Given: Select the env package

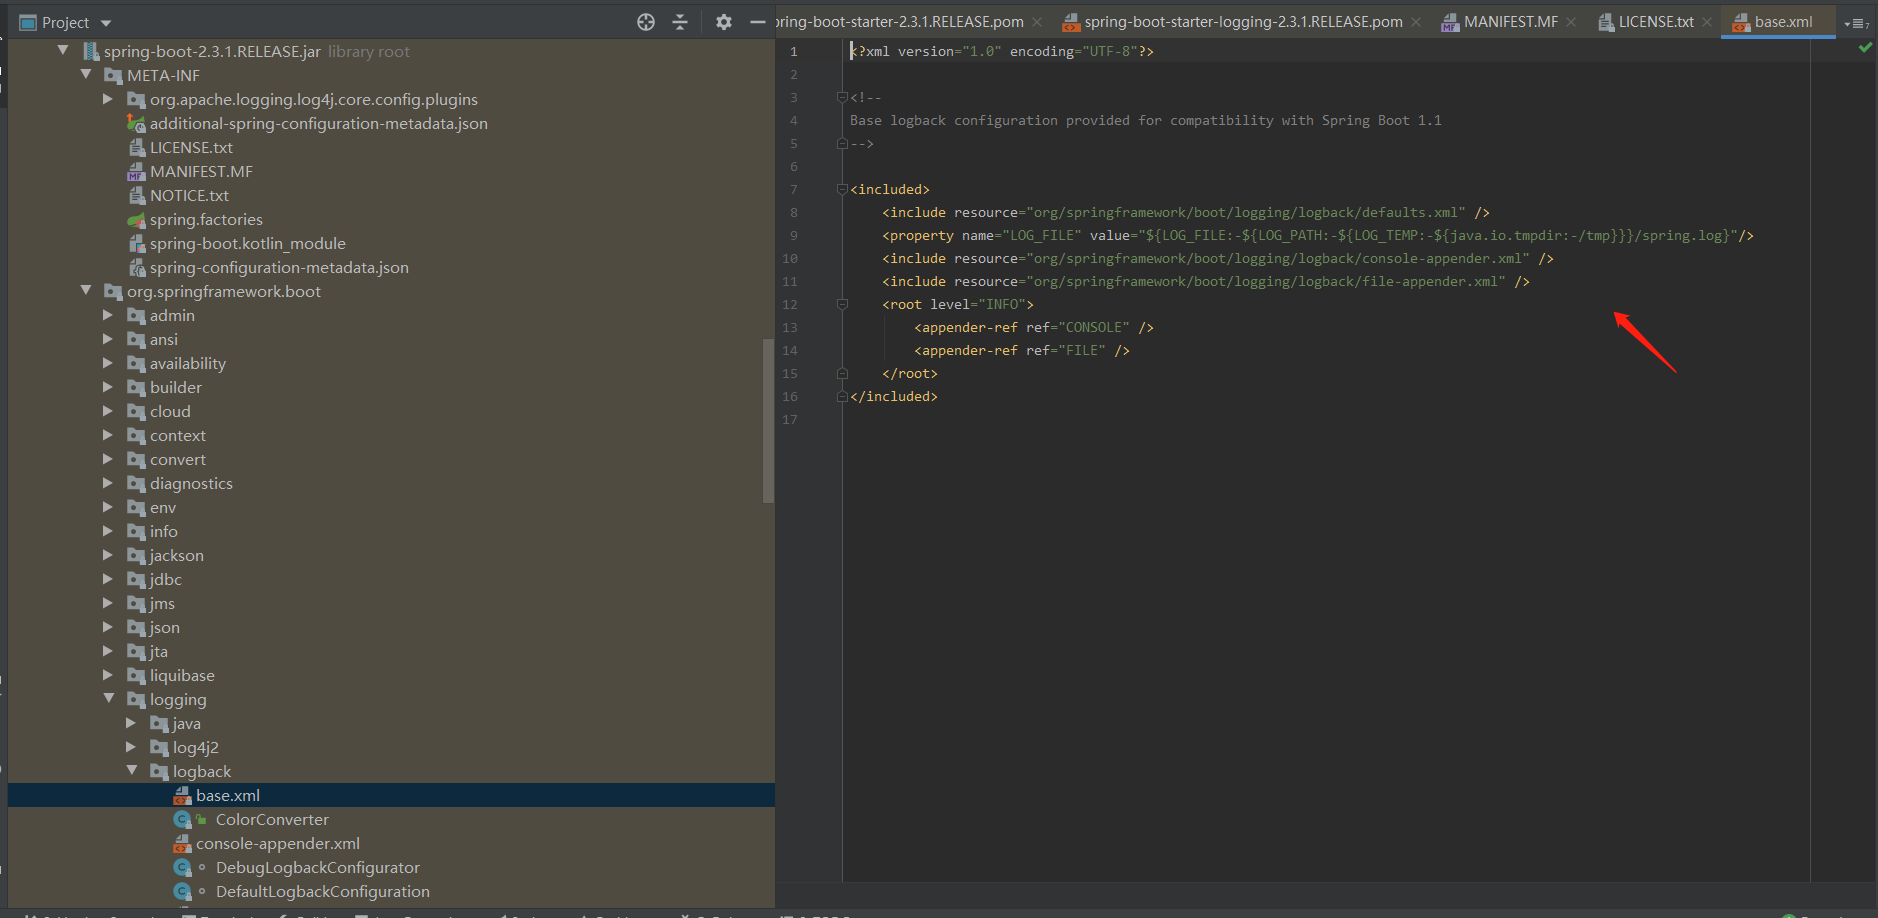Looking at the screenshot, I should click(163, 507).
